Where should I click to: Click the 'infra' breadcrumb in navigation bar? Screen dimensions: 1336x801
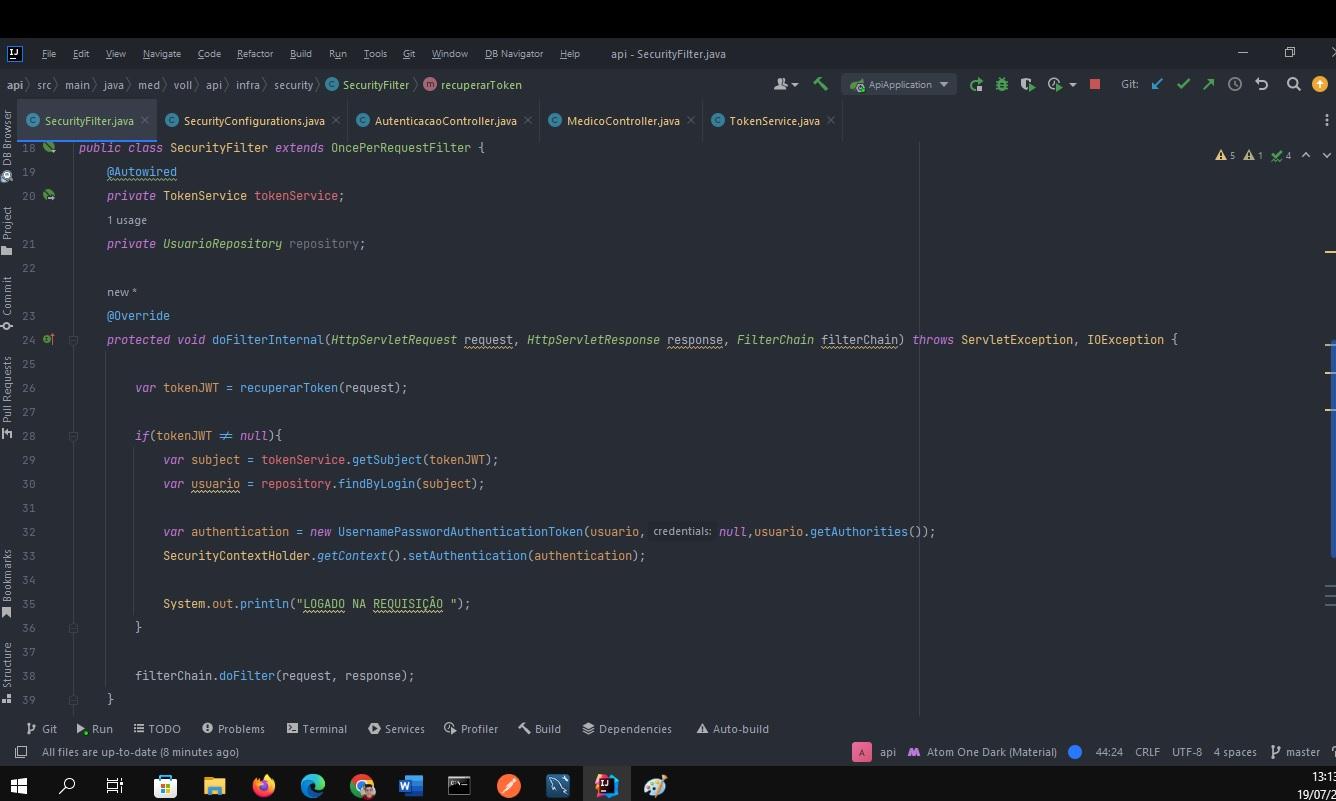coord(248,85)
